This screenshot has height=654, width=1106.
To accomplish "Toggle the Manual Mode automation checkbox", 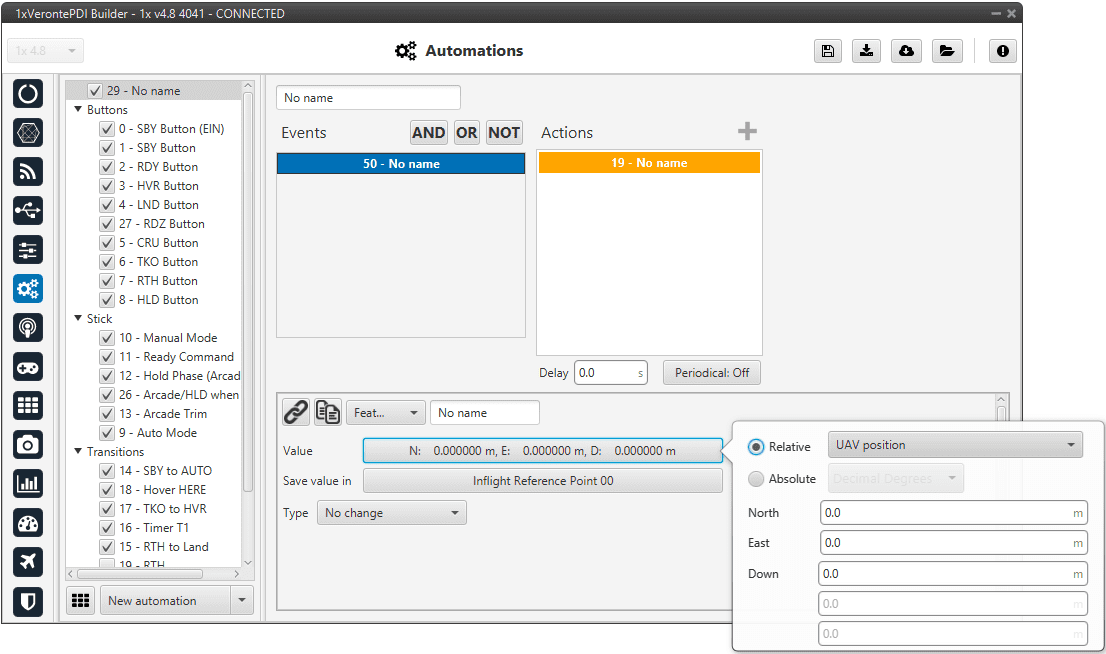I will pyautogui.click(x=106, y=338).
